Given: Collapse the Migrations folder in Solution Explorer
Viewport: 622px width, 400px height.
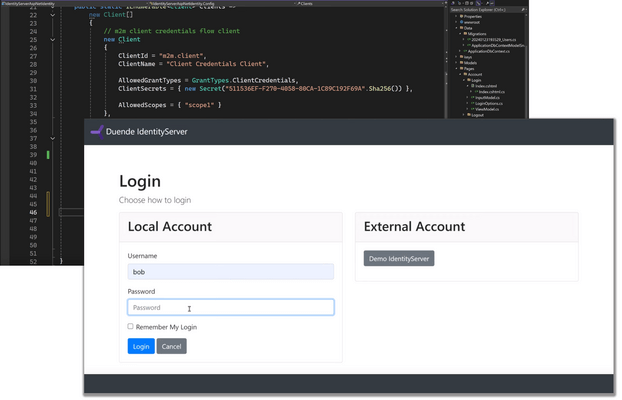Looking at the screenshot, I should (461, 34).
